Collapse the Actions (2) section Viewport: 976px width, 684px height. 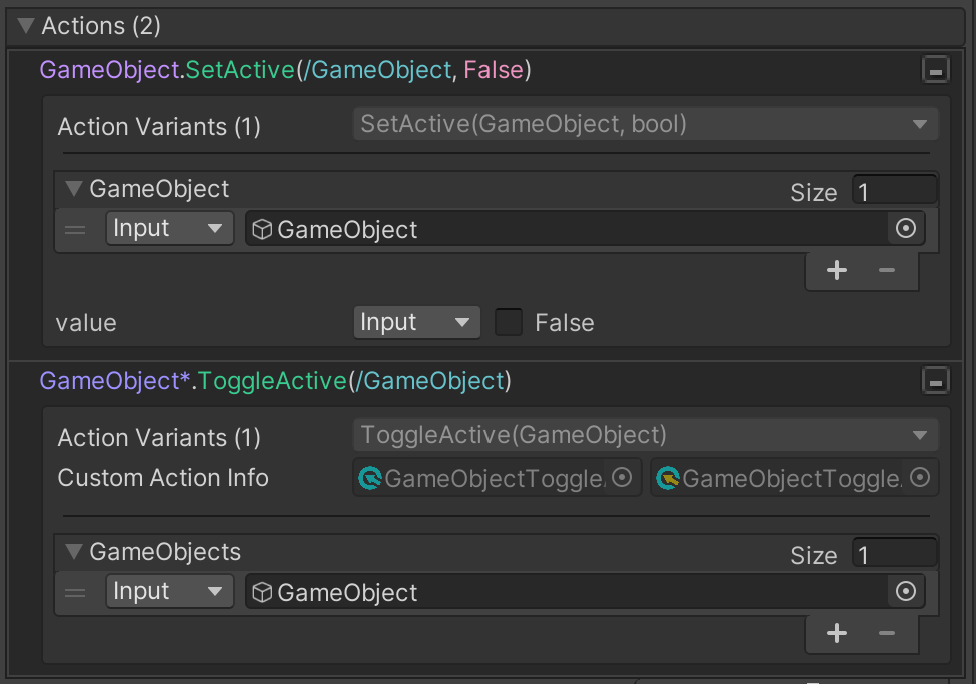coord(26,26)
